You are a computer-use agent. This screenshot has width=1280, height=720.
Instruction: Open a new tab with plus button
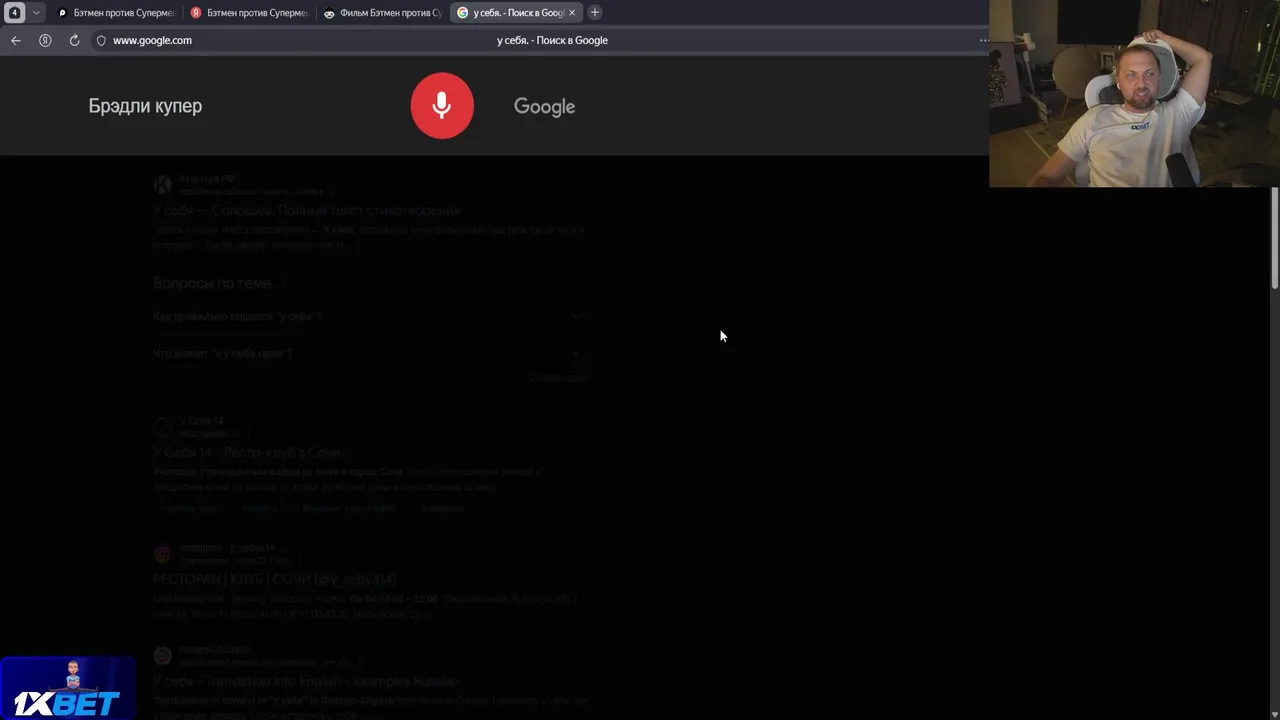pyautogui.click(x=595, y=13)
